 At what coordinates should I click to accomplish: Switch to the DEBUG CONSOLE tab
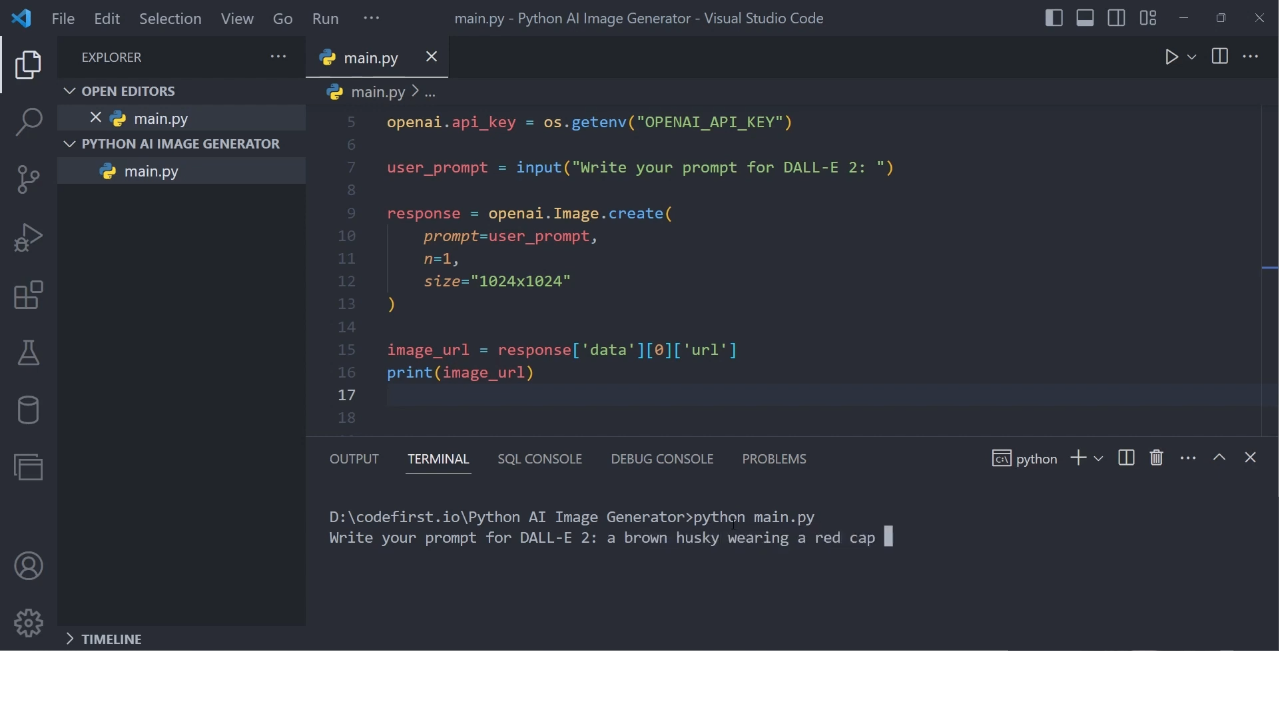click(662, 459)
